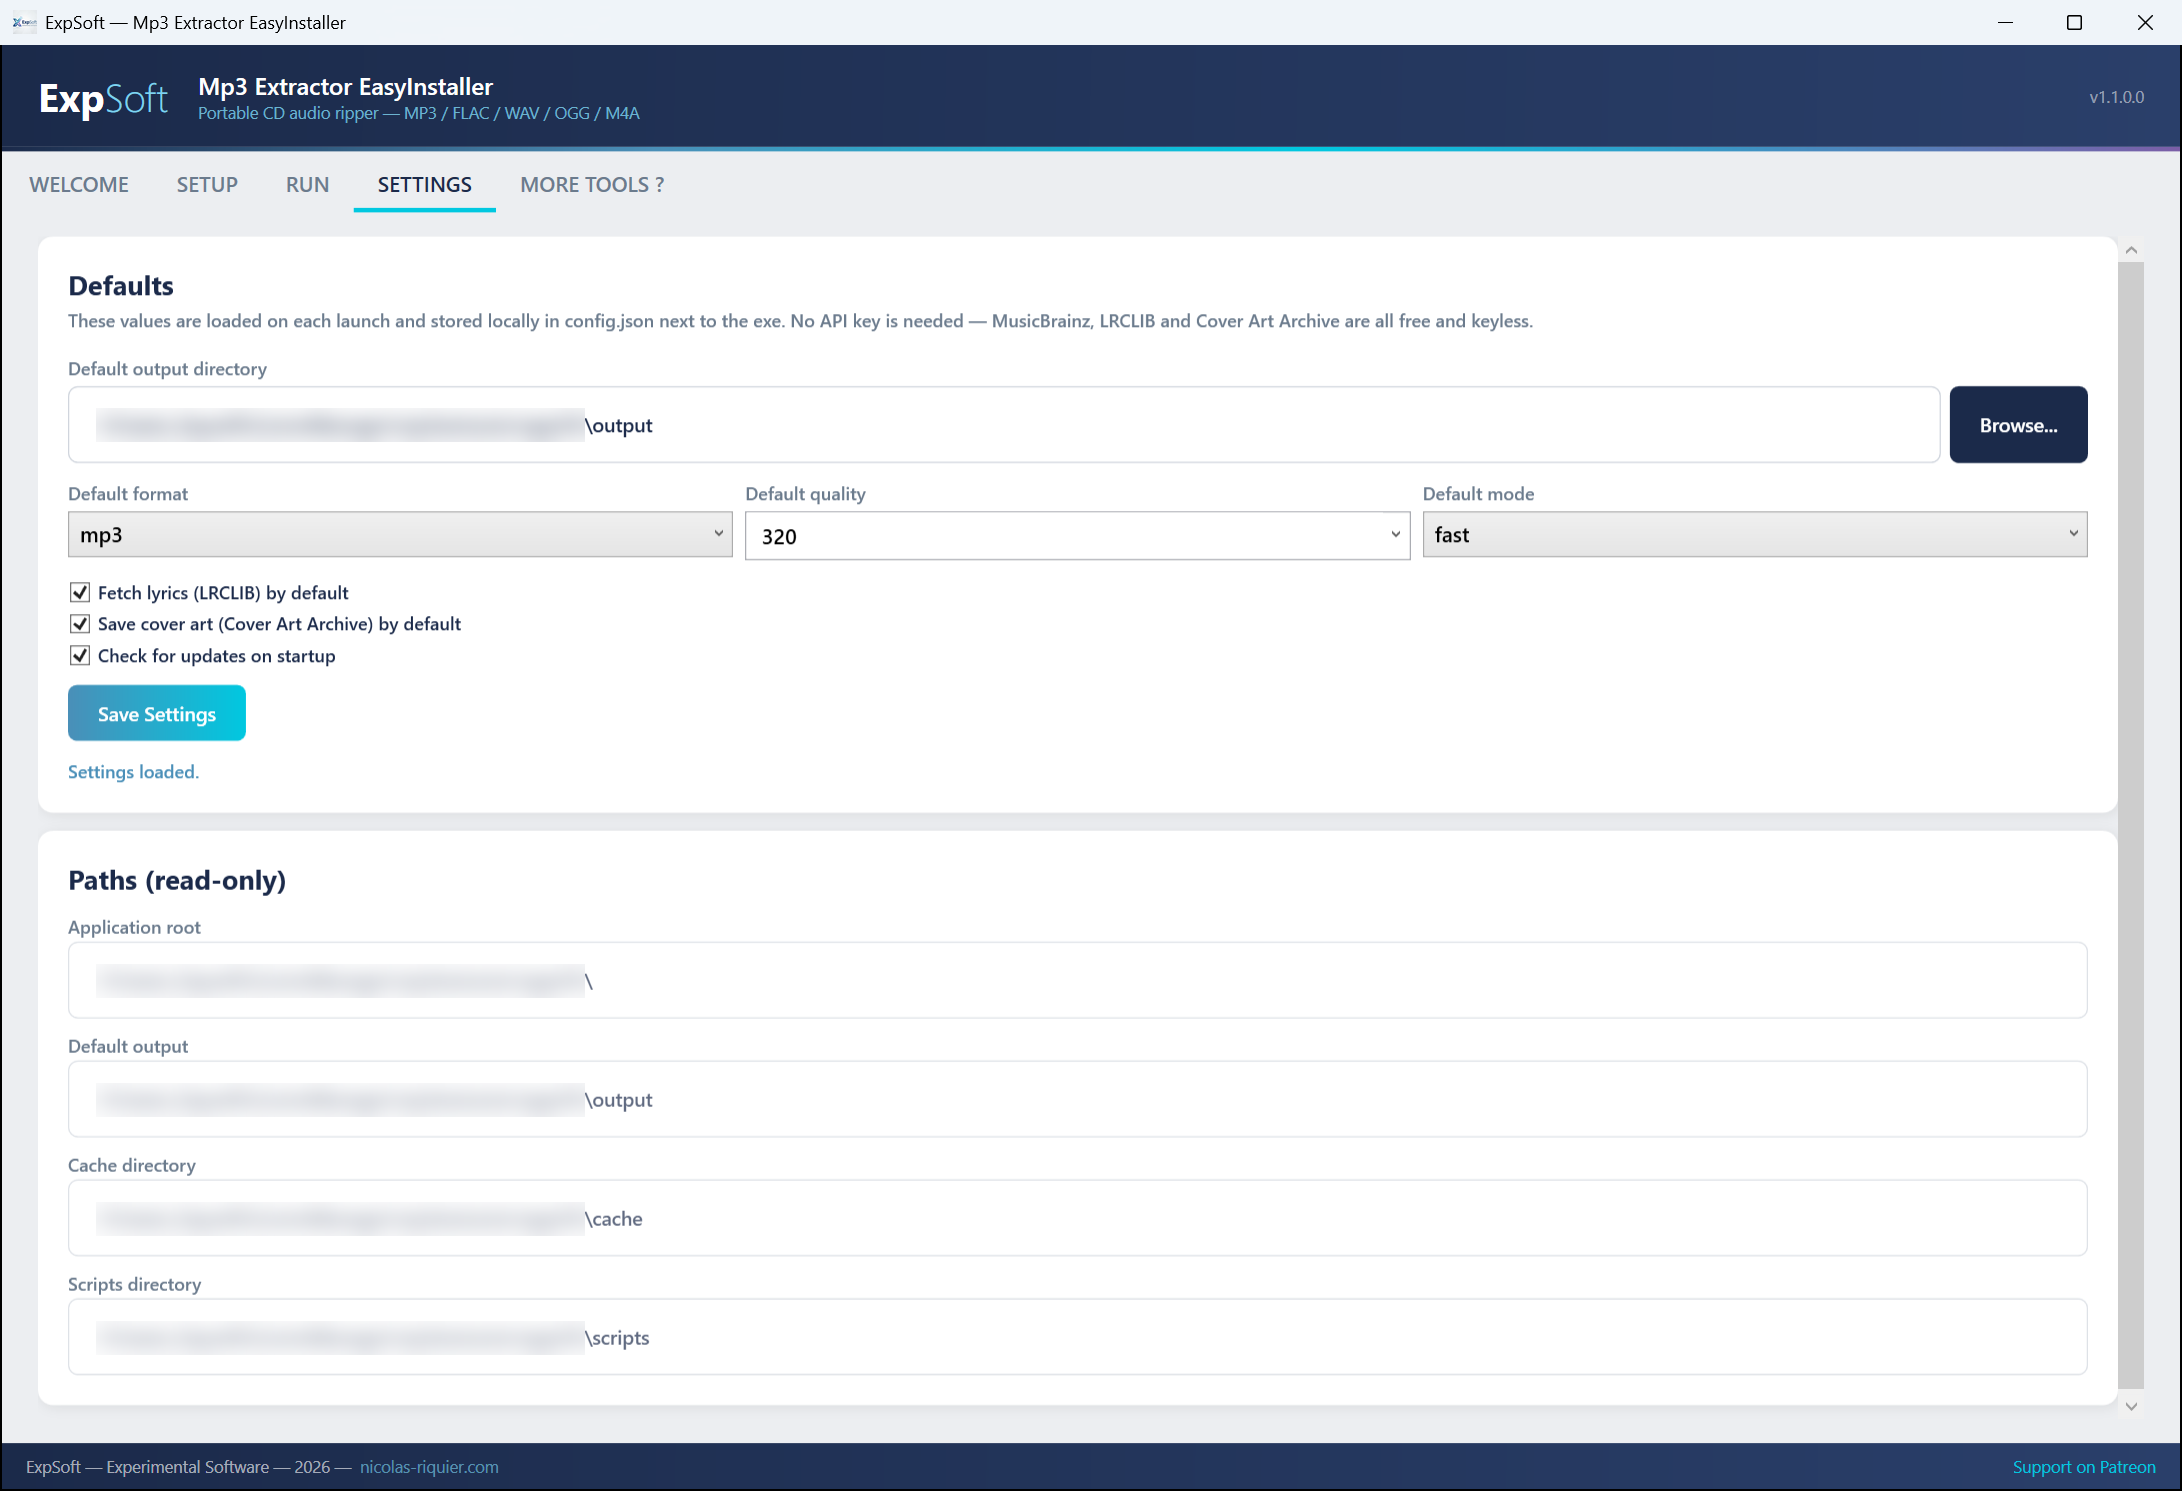Click the ExpSoft logo in the header

pos(103,98)
